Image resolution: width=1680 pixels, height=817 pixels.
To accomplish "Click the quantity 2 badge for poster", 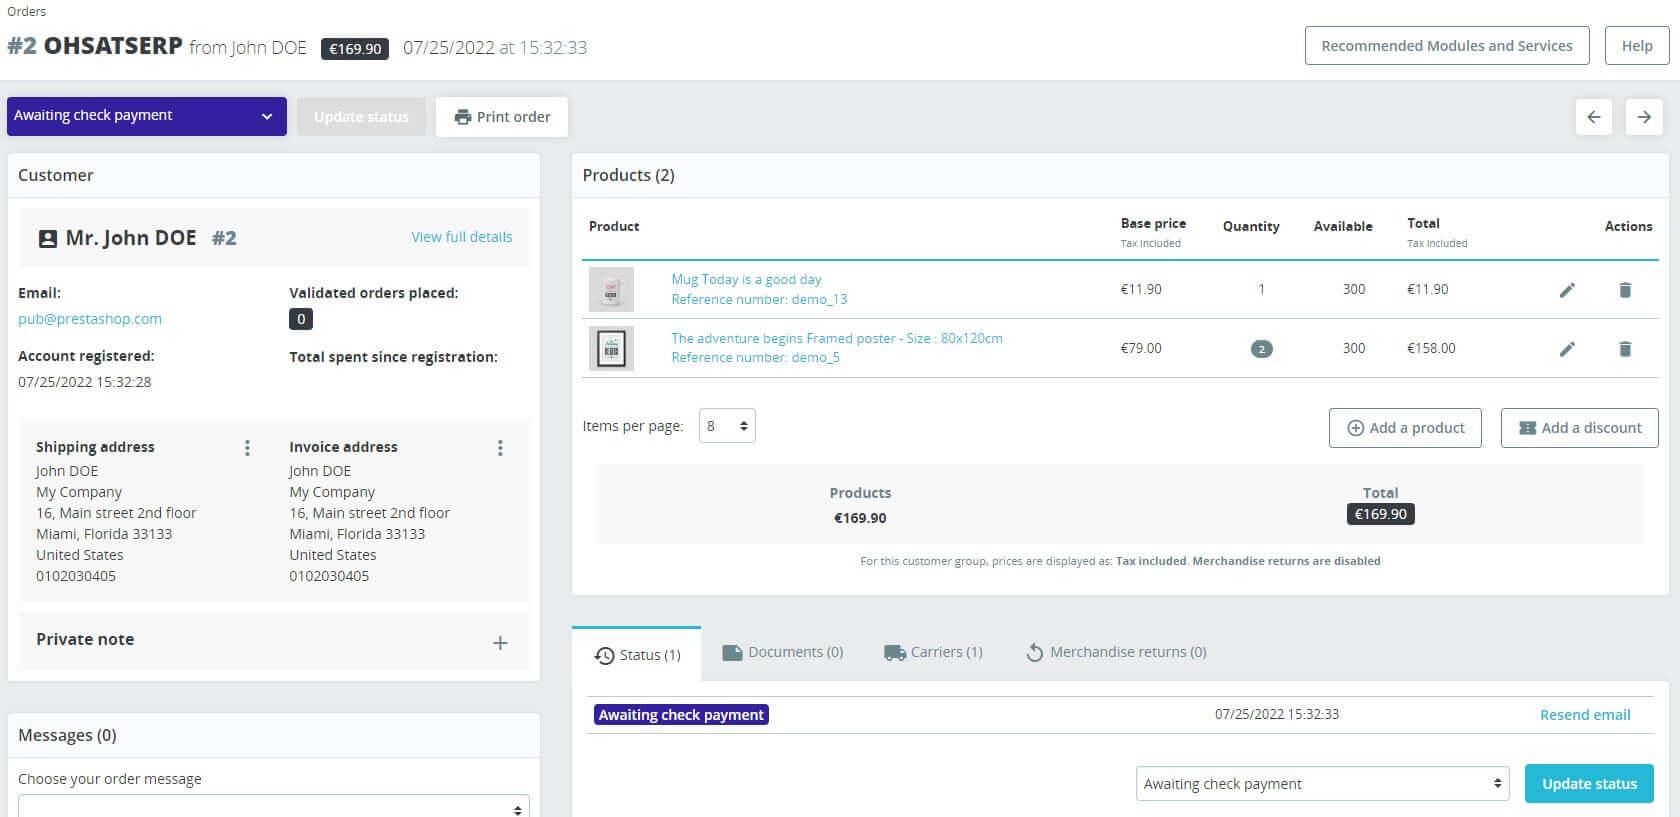I will 1262,349.
